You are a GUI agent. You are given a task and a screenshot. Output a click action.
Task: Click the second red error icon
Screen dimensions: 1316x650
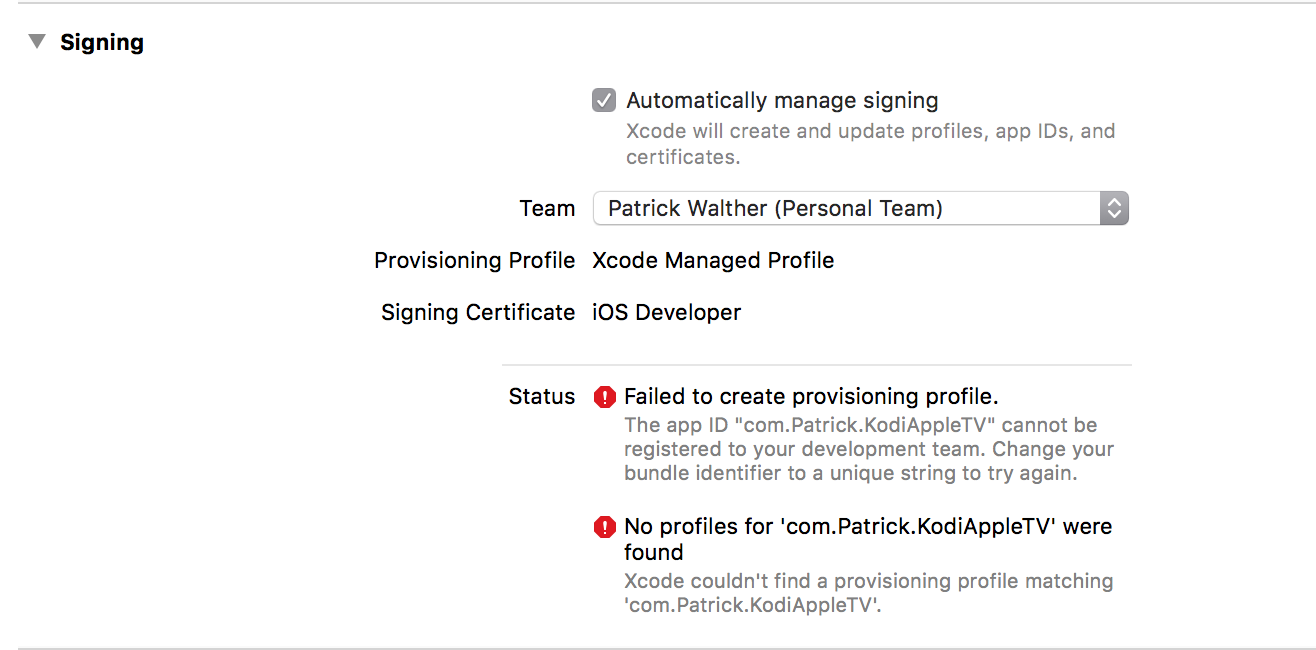(604, 527)
